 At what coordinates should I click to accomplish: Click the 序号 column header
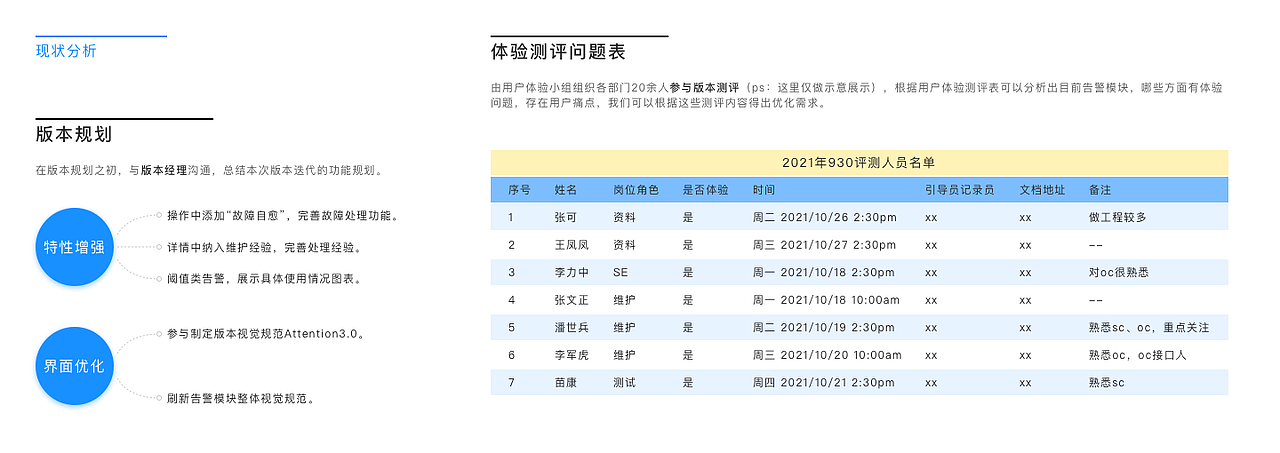click(x=519, y=189)
